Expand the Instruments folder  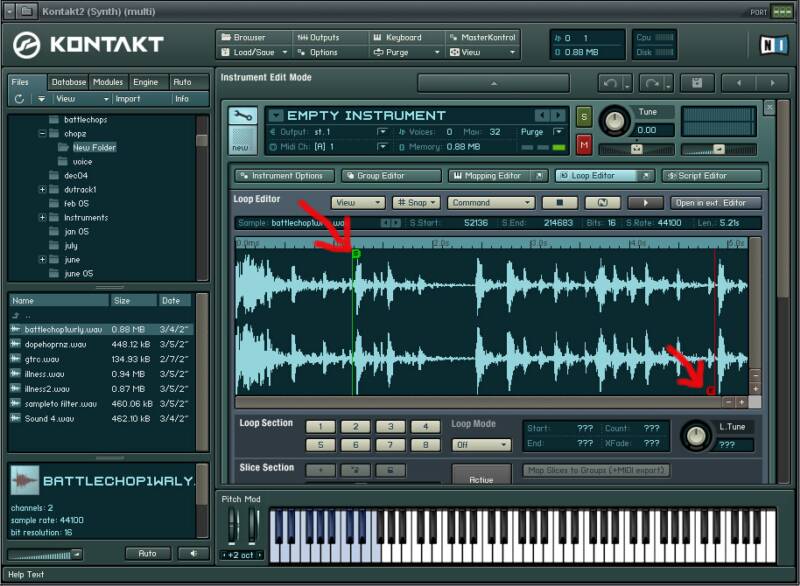click(x=42, y=218)
